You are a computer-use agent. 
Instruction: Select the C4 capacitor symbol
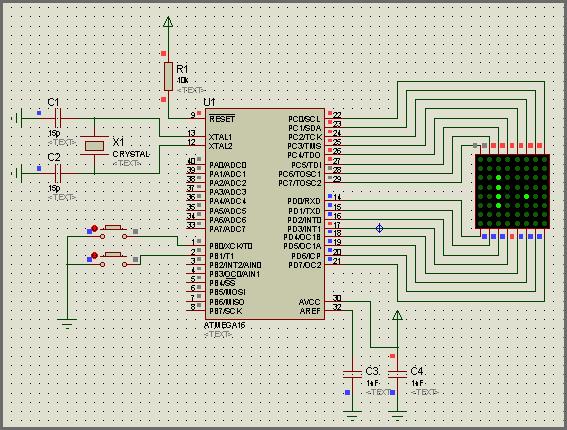coord(397,374)
